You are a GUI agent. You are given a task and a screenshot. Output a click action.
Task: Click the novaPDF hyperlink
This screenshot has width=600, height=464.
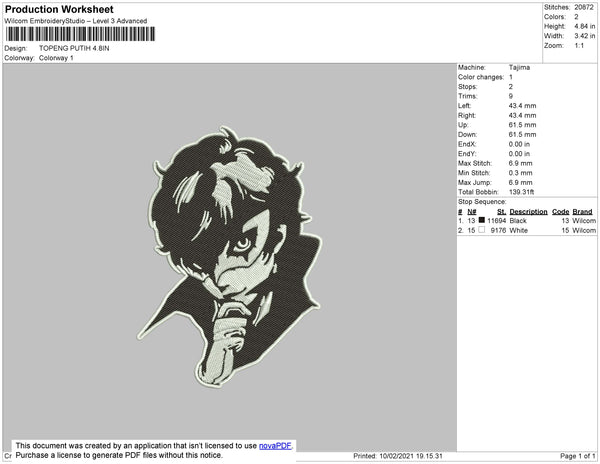point(275,446)
